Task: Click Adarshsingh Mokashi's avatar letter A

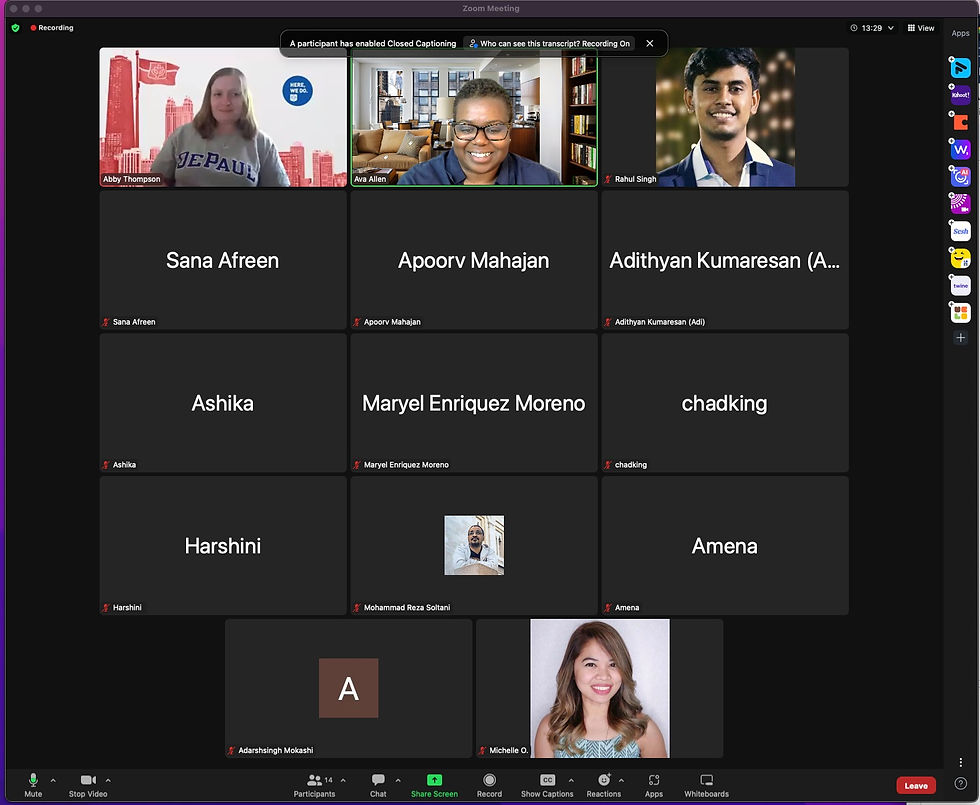Action: [348, 688]
